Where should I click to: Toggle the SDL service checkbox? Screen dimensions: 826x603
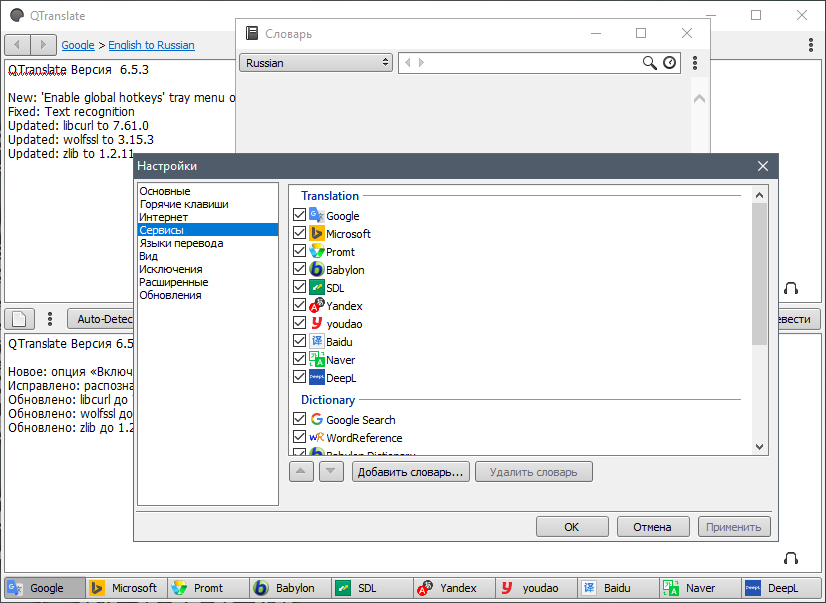click(299, 287)
